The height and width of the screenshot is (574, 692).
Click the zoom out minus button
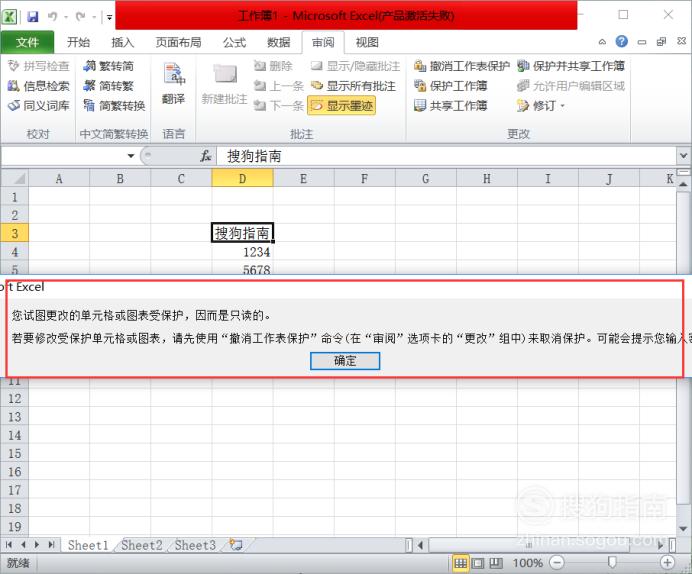[557, 563]
